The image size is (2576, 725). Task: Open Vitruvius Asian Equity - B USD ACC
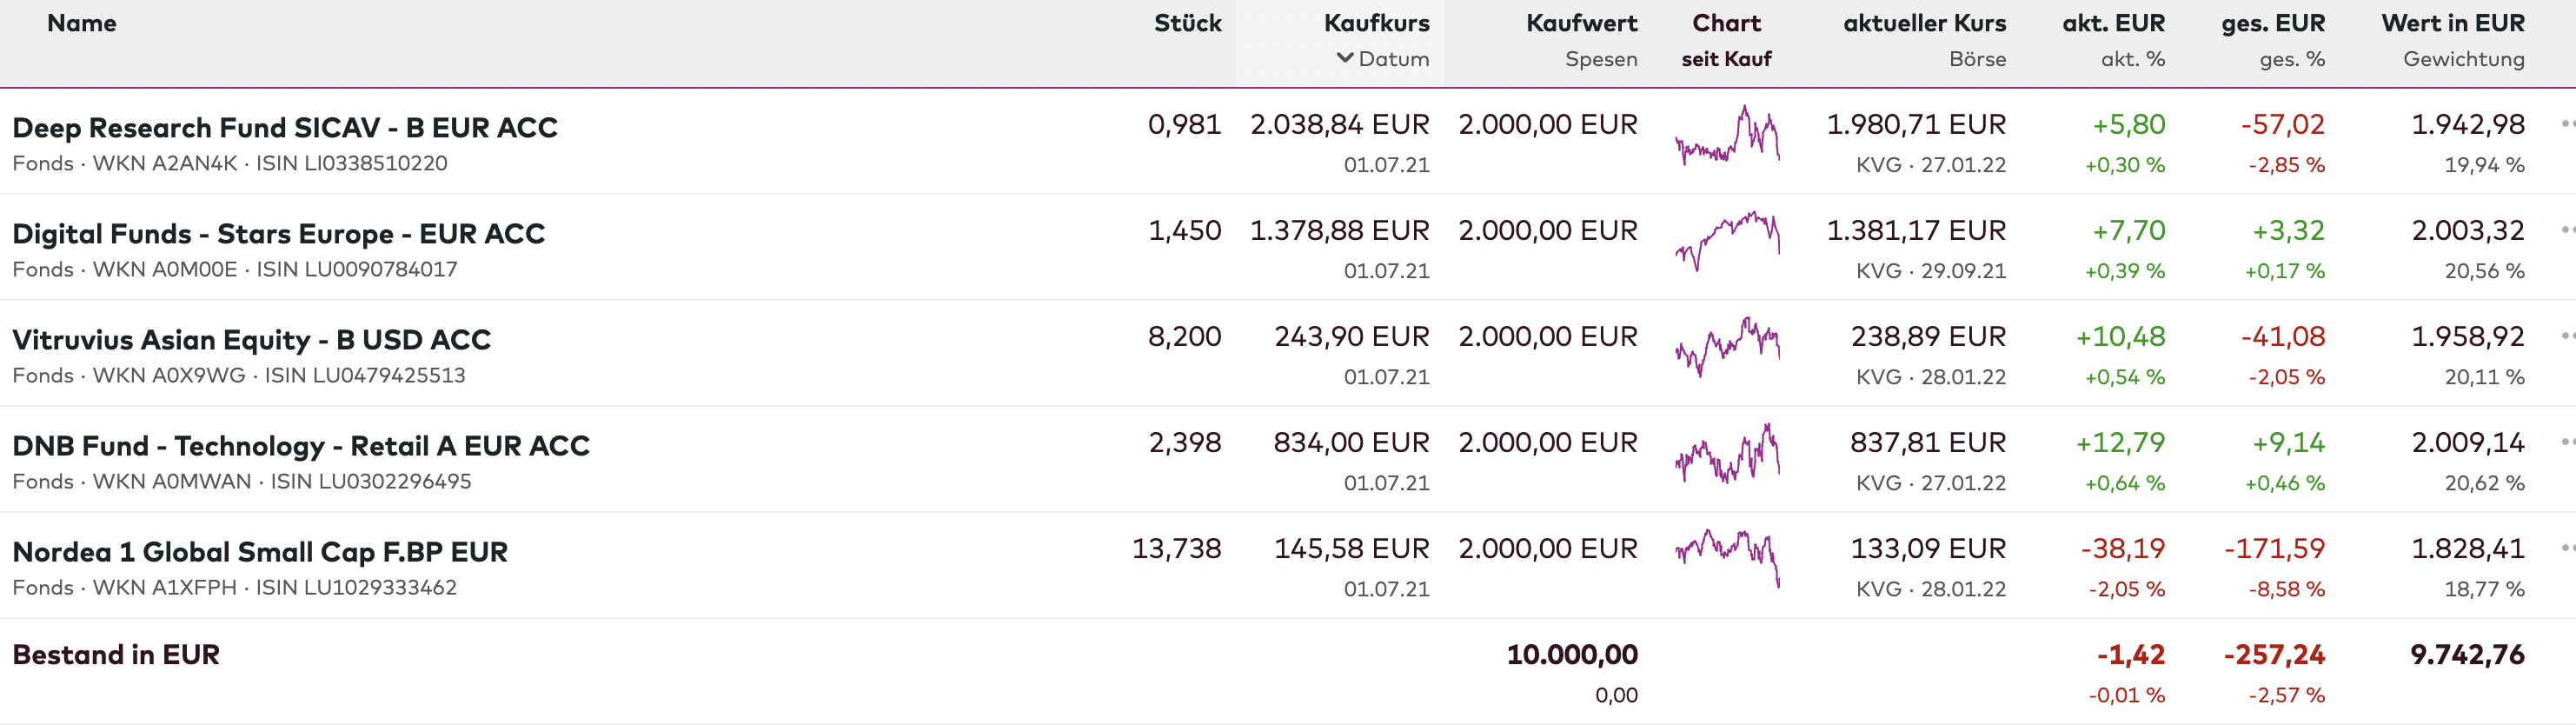251,340
